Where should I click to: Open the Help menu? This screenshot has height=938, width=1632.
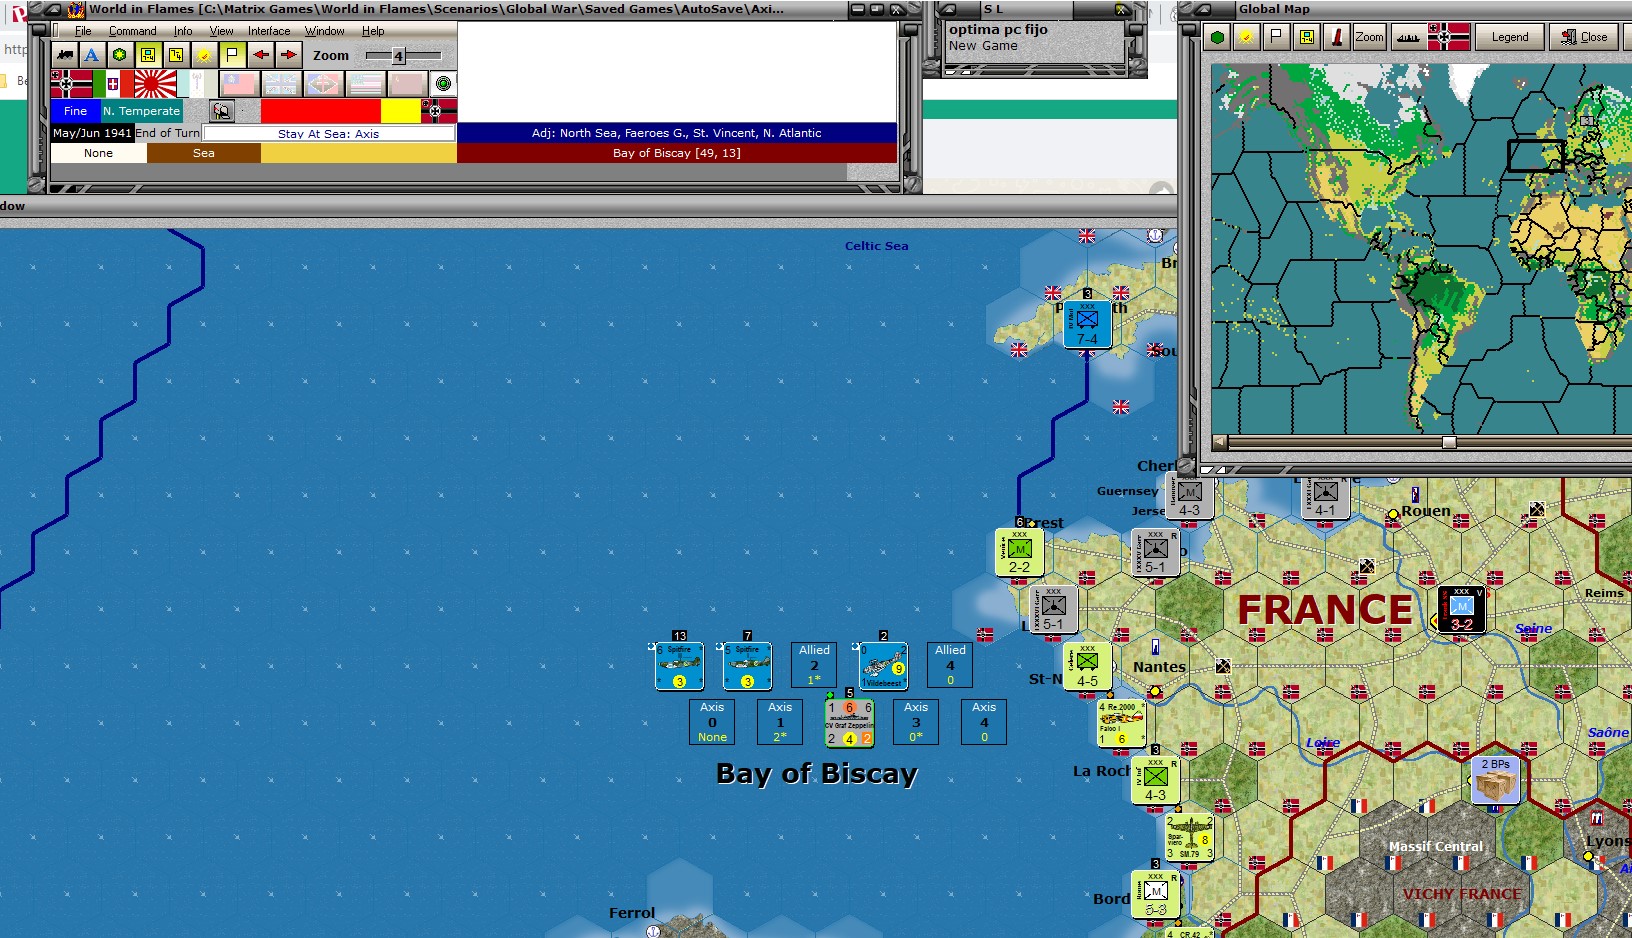pos(373,31)
